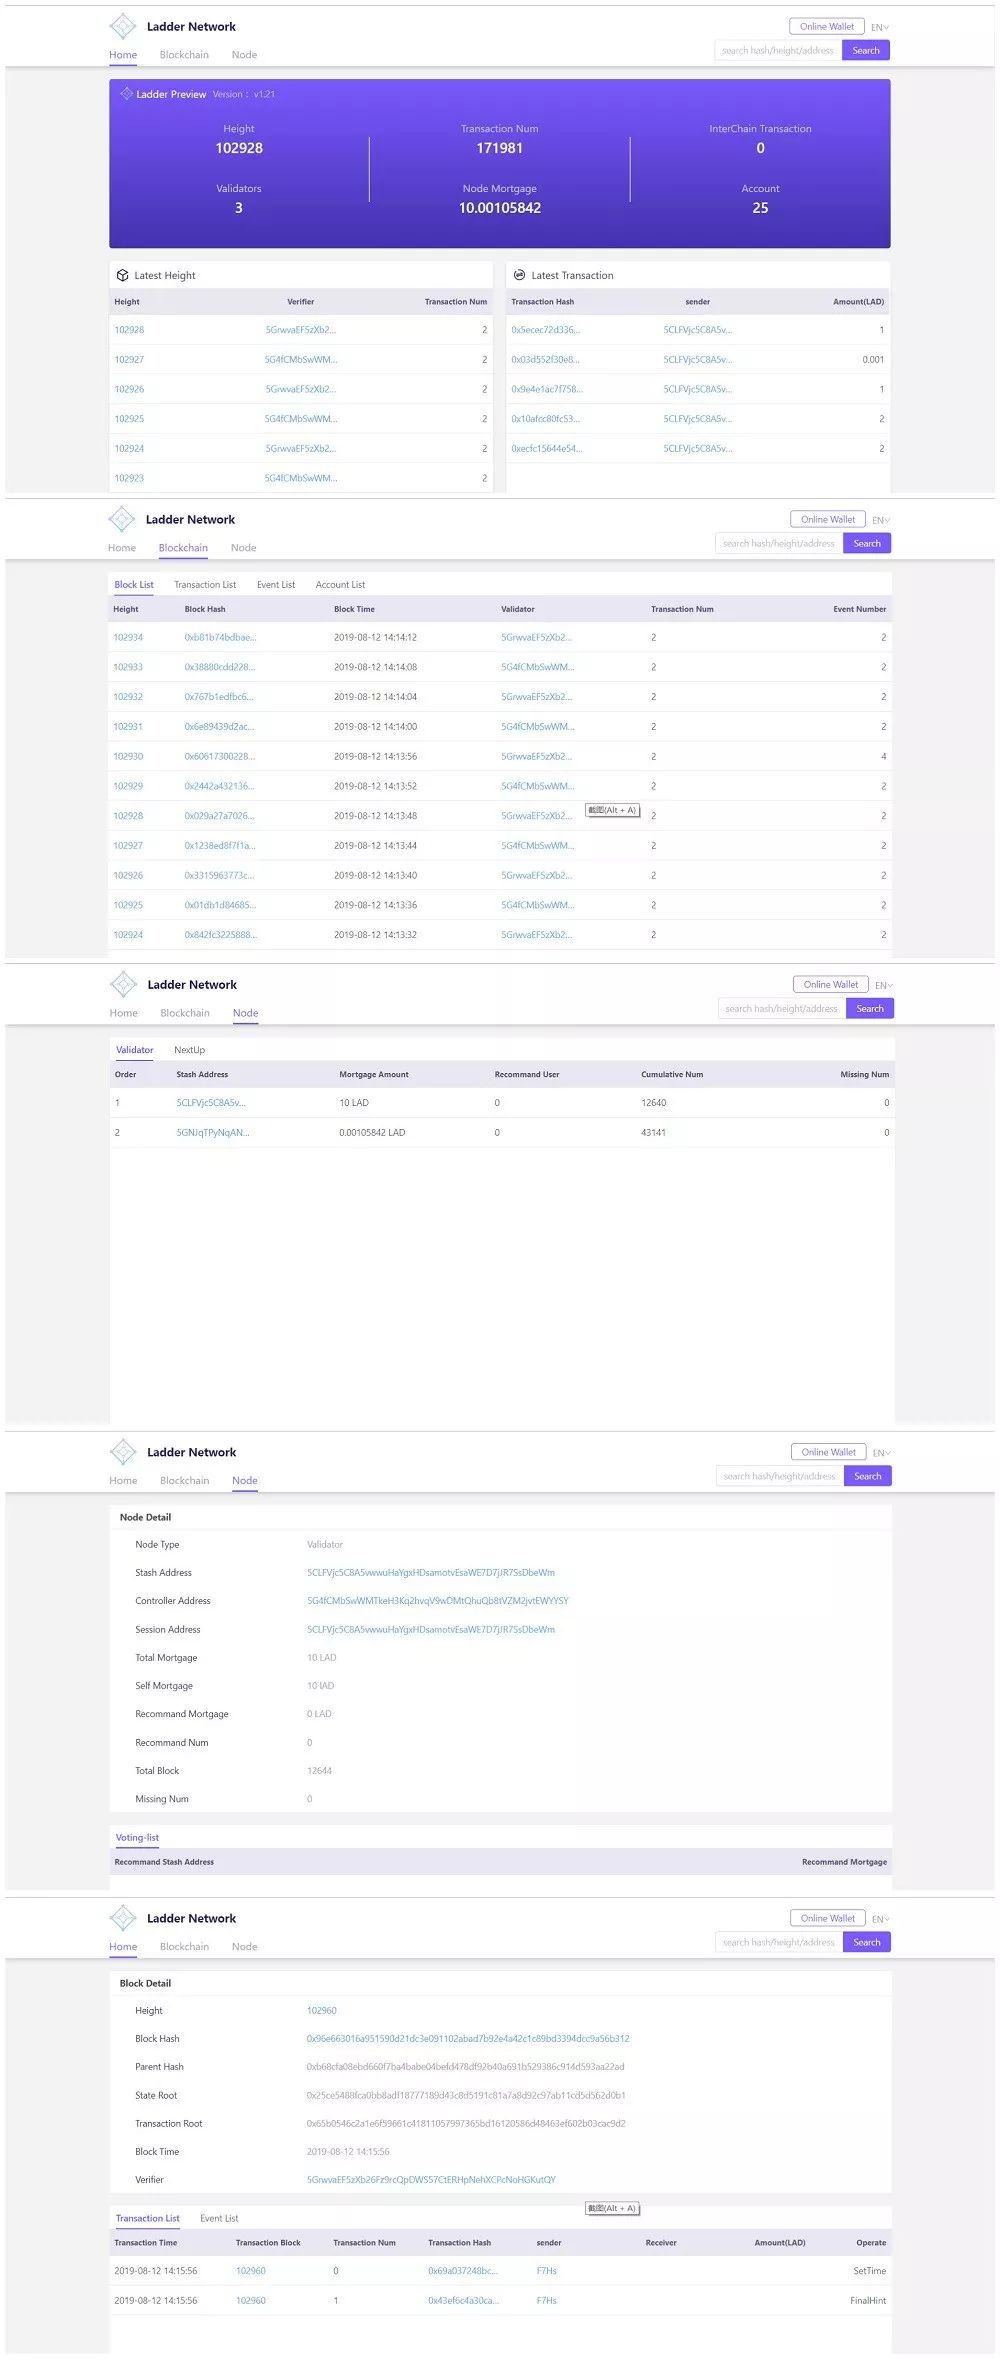The image size is (1000, 2359).
Task: Open Height 102960 link in Block Detail
Action: (322, 2010)
